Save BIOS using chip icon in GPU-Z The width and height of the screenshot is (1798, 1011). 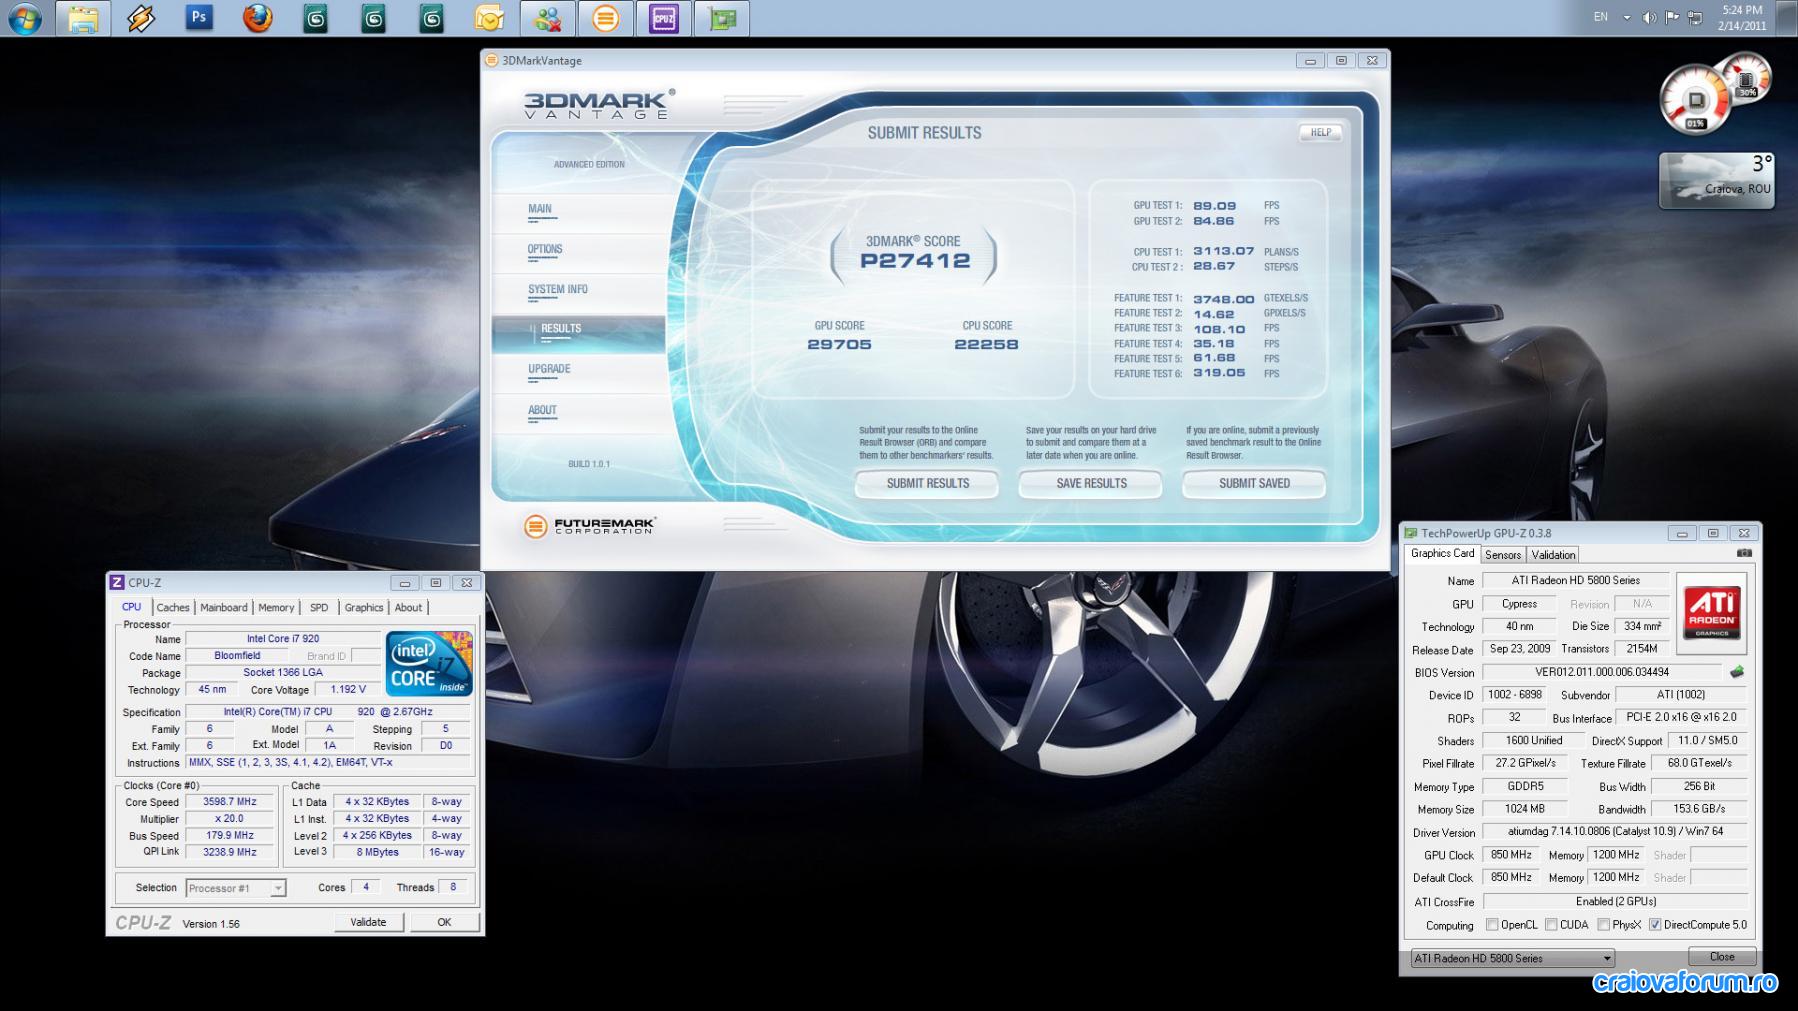coord(1737,672)
